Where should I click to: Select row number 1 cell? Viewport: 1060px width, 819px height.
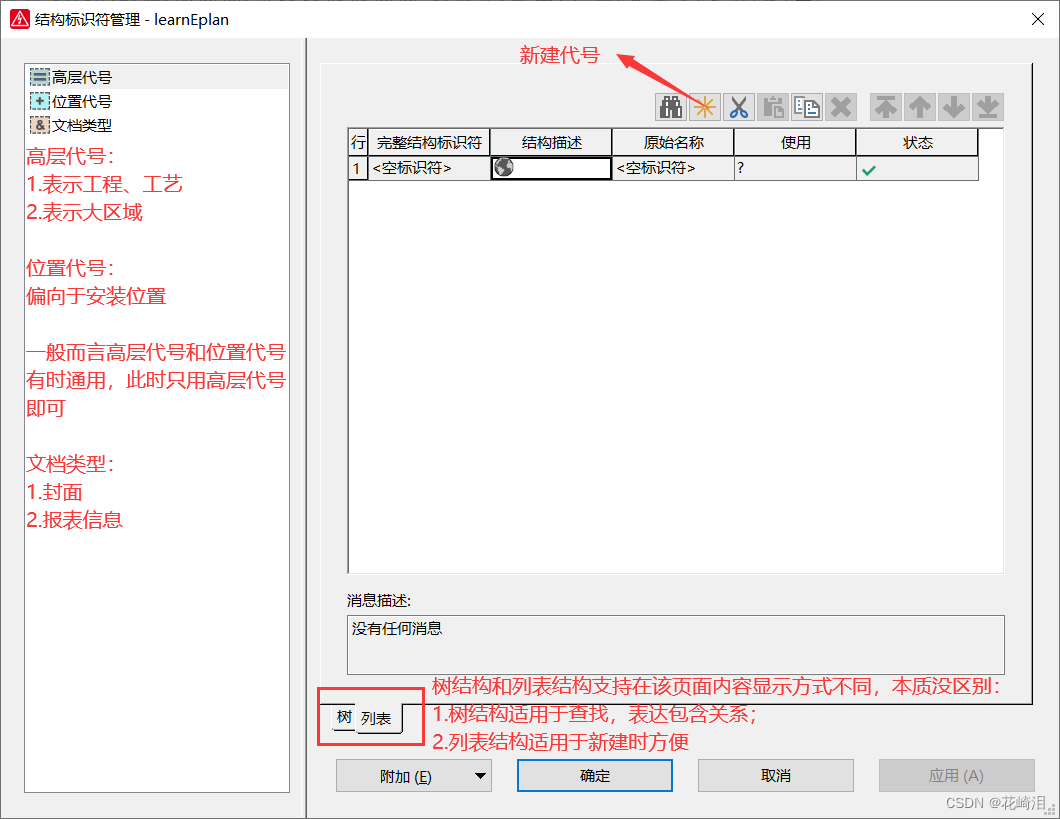tap(358, 168)
